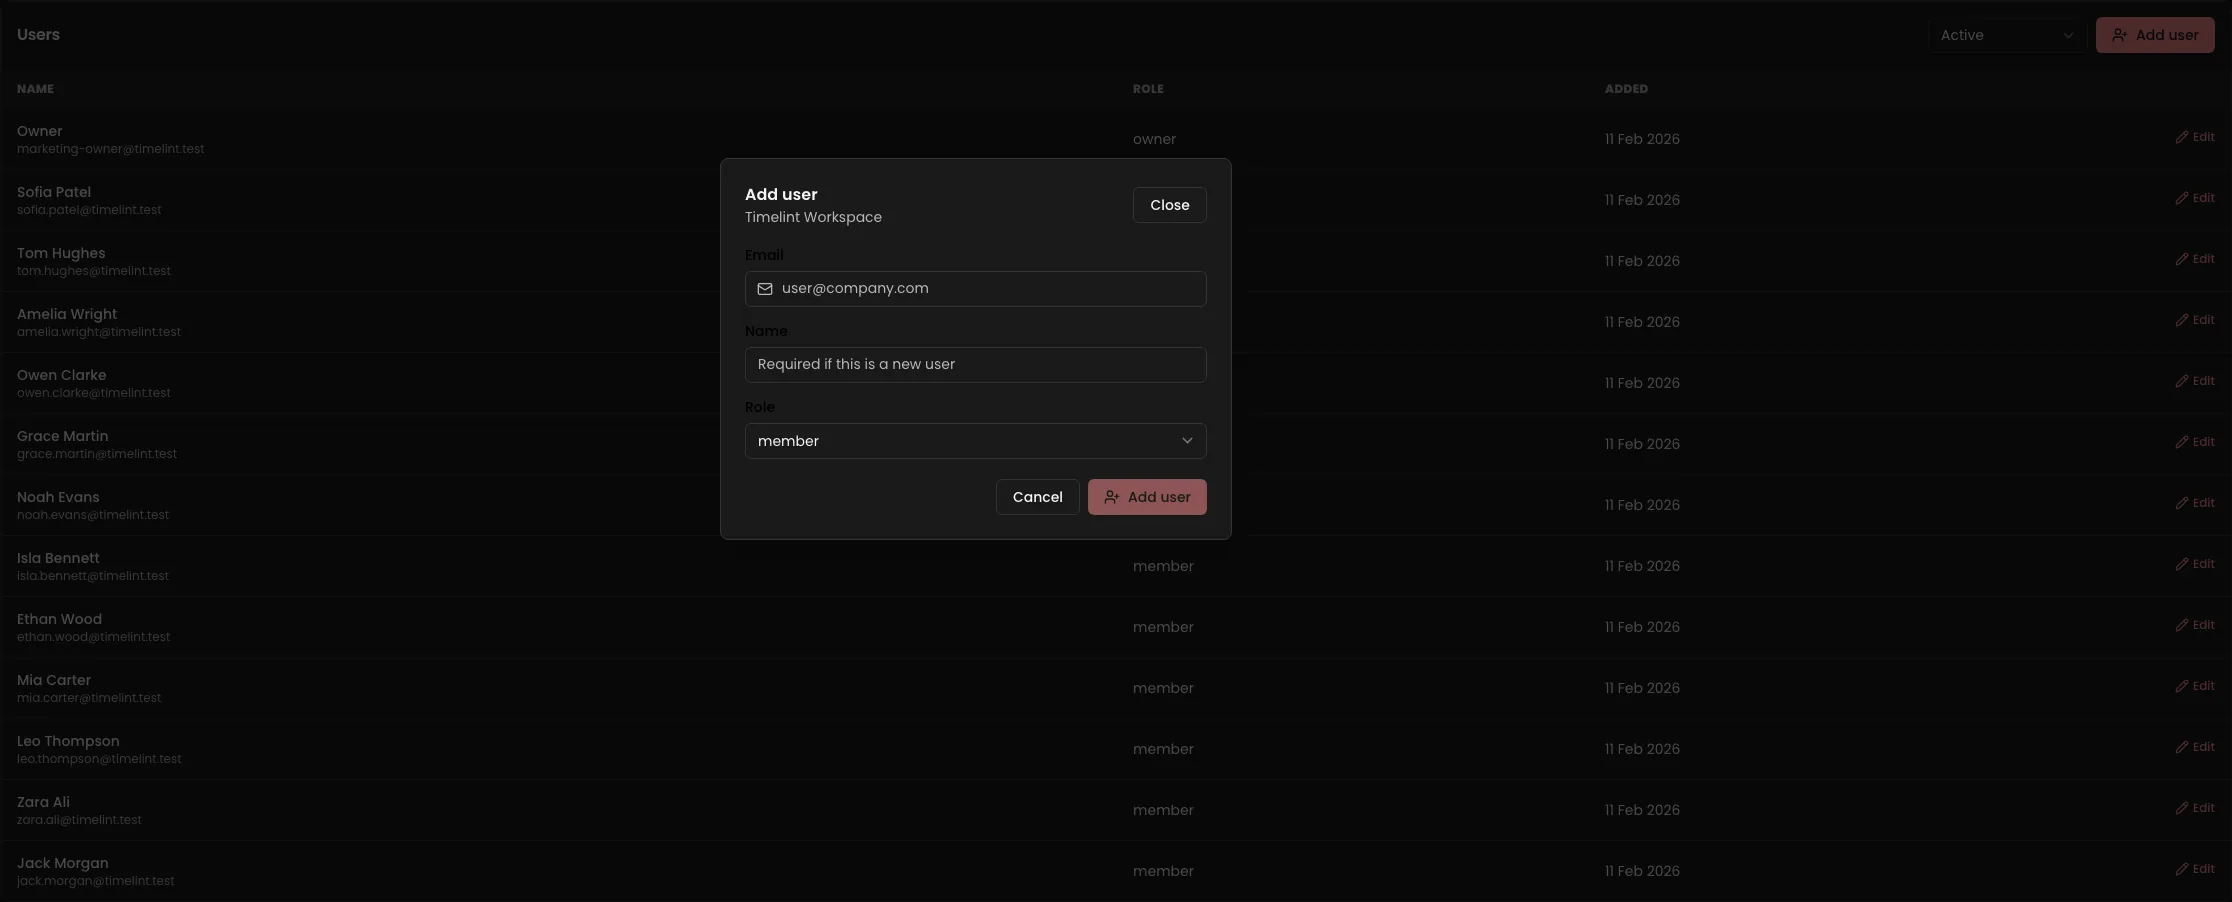Click the pencil icon in Mia Carter's row

click(x=2181, y=686)
